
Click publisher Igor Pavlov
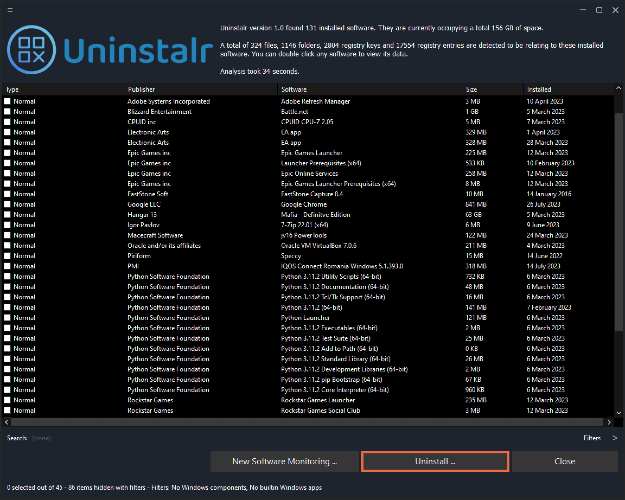pos(143,225)
